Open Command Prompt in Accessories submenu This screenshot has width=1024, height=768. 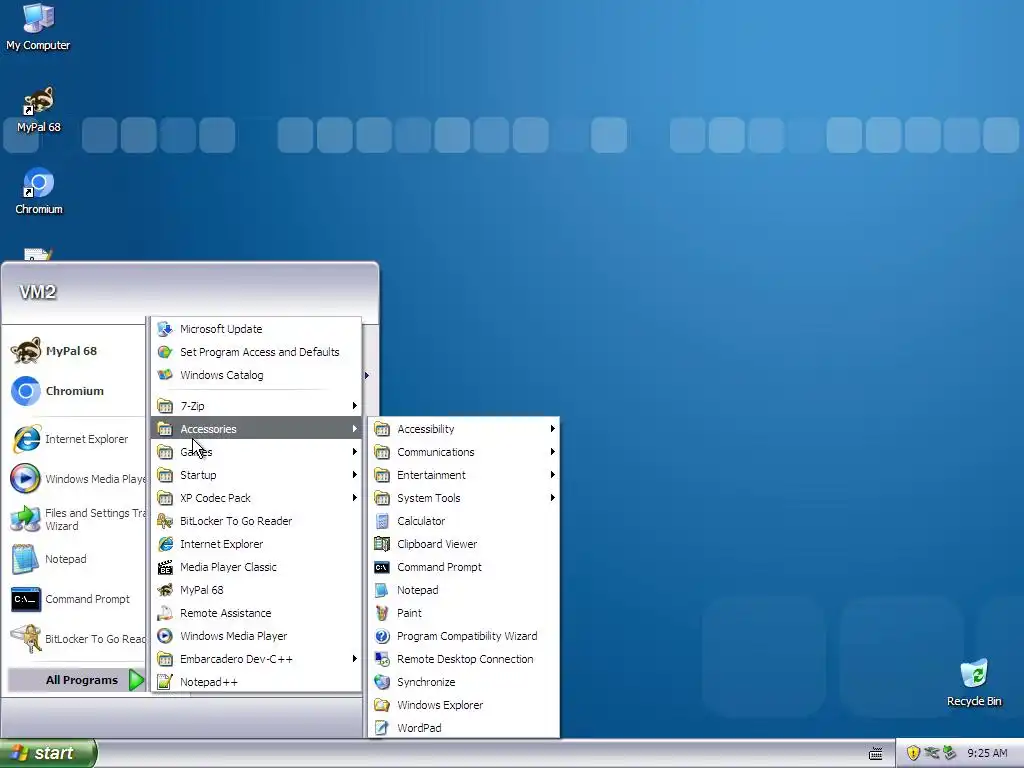(x=464, y=567)
